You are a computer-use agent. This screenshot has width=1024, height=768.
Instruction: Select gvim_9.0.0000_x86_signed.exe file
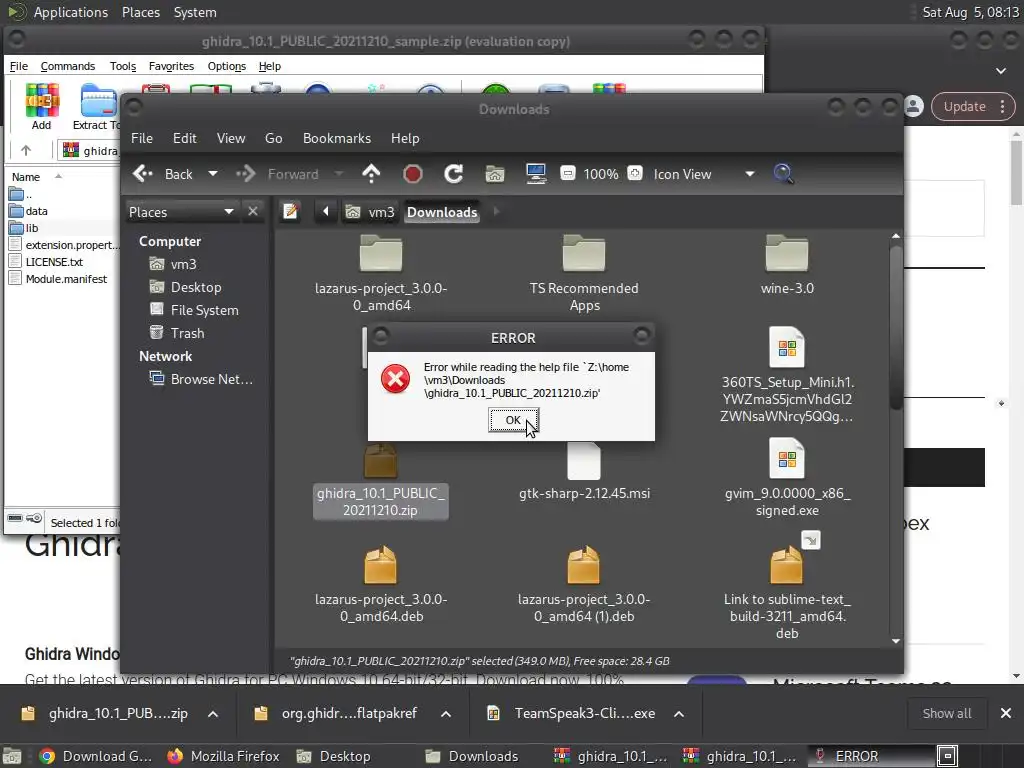[x=787, y=478]
